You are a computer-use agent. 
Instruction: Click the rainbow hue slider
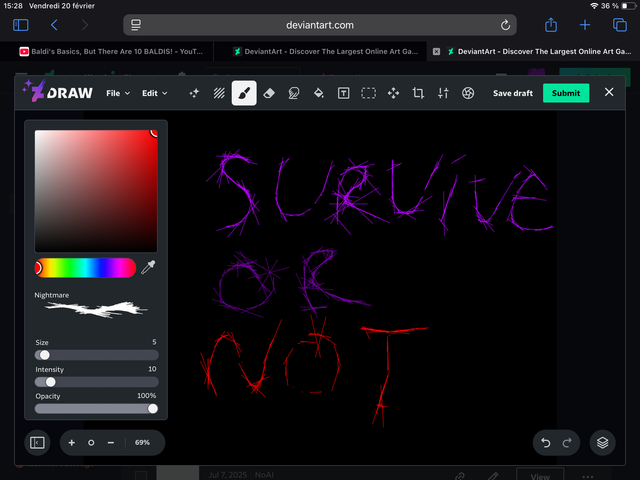pyautogui.click(x=86, y=268)
